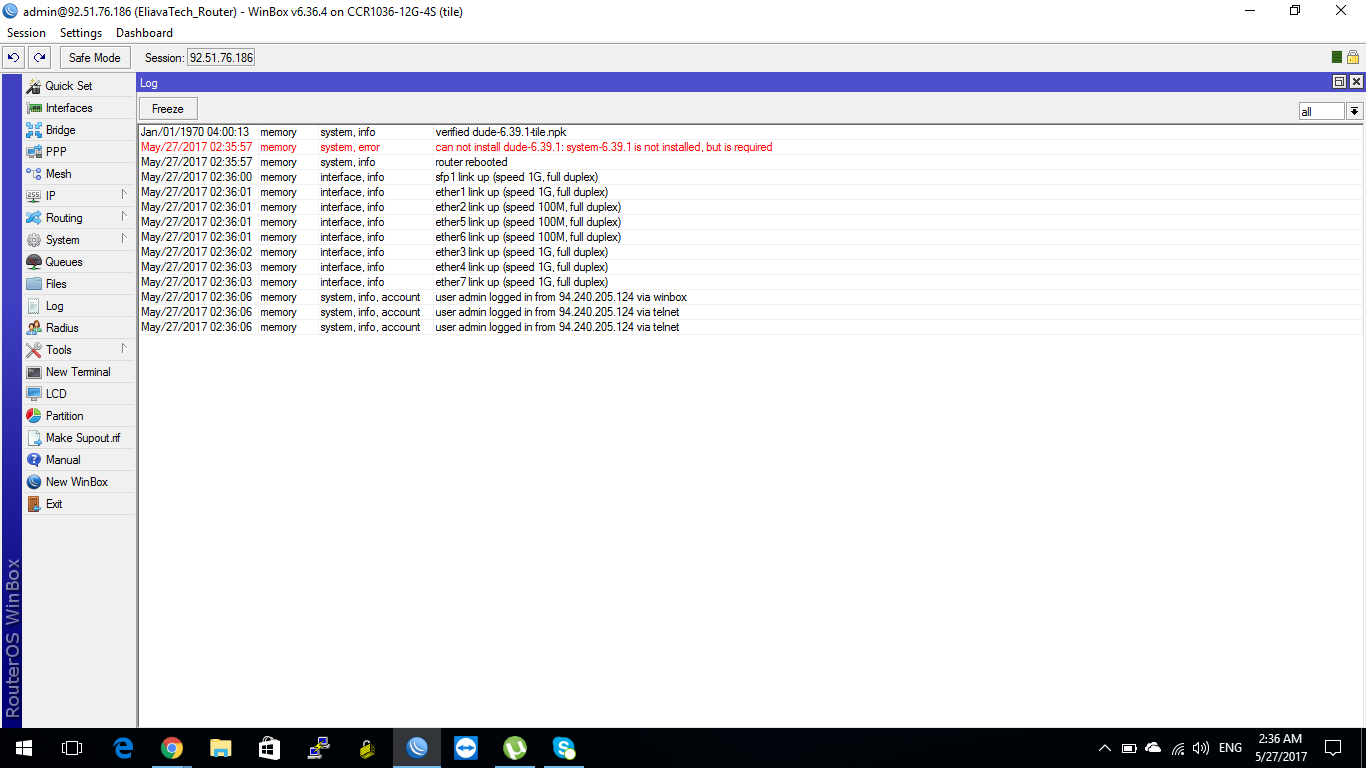Viewport: 1366px width, 768px height.
Task: Expand the Routing submenu arrow
Action: tap(124, 217)
